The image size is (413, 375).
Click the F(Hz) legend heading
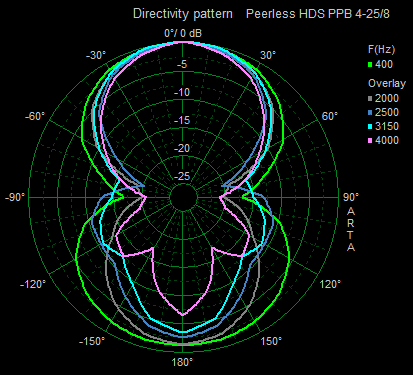(x=382, y=49)
